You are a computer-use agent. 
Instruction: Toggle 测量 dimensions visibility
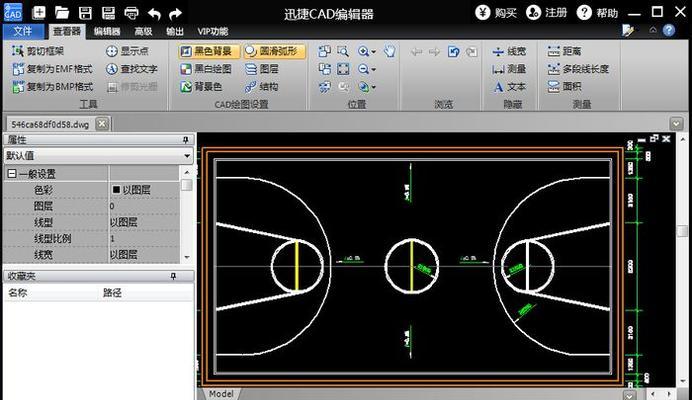click(x=509, y=69)
